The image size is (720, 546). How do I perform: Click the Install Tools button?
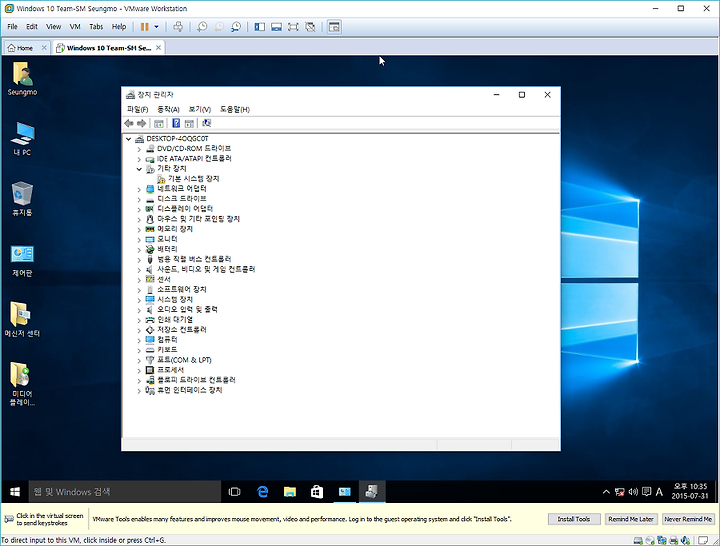574,519
